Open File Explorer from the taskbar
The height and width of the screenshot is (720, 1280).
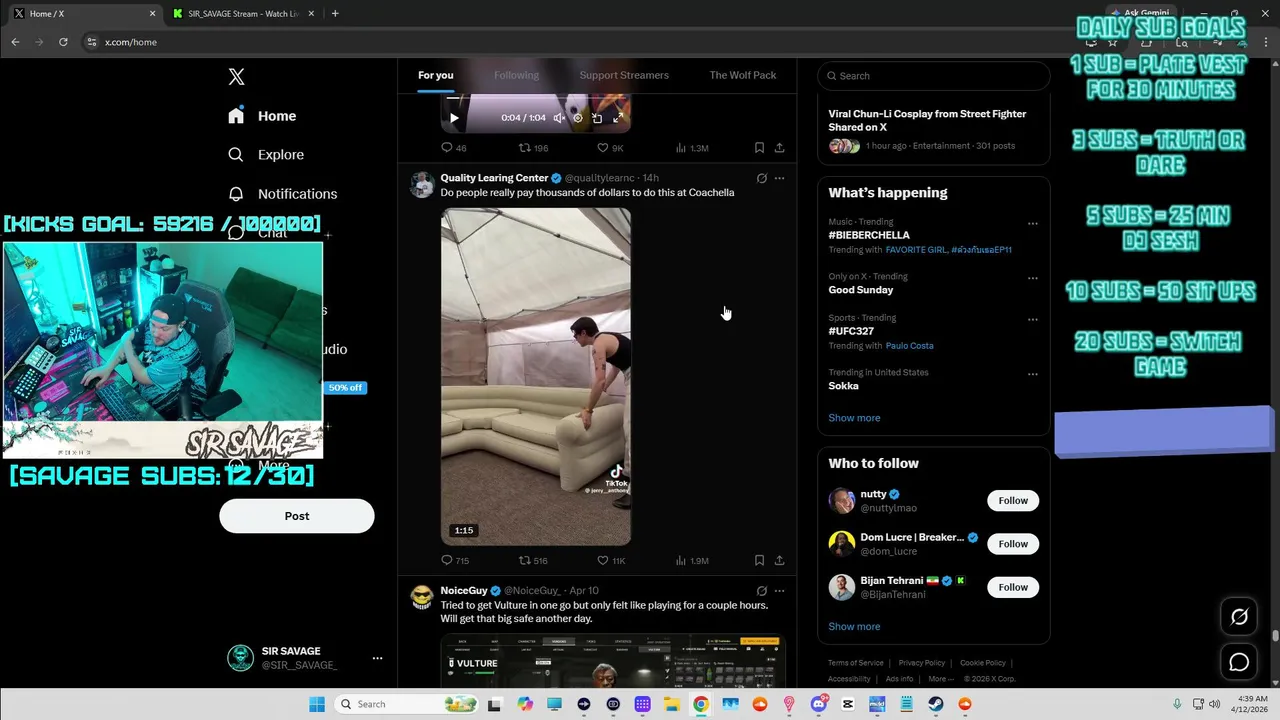(x=671, y=704)
